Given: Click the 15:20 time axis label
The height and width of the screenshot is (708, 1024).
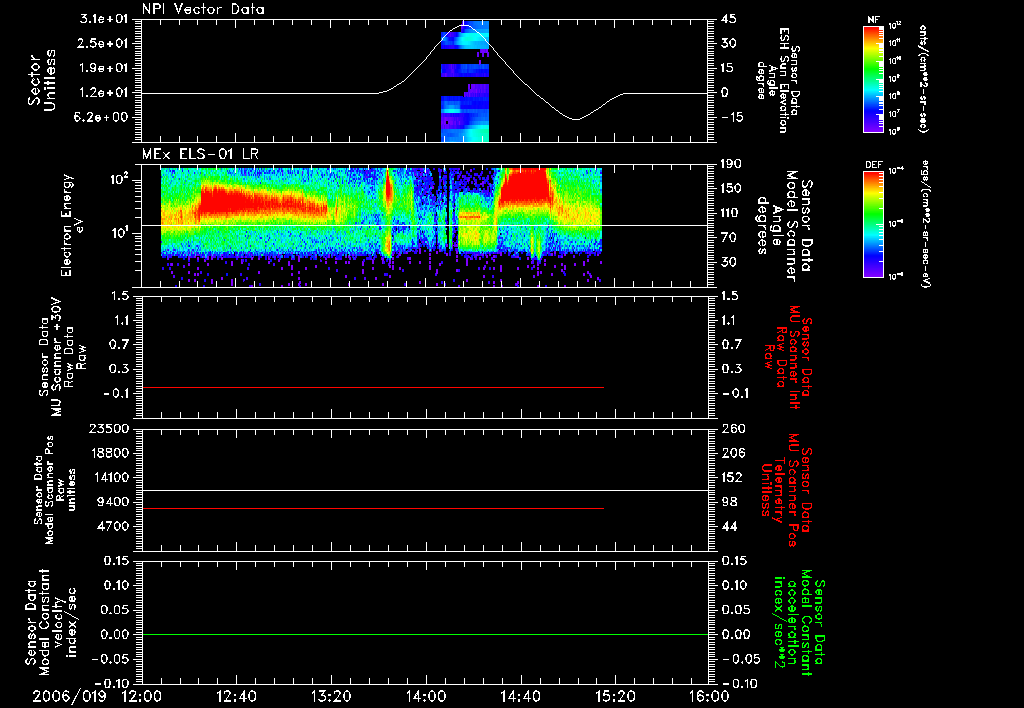Looking at the screenshot, I should tap(615, 696).
